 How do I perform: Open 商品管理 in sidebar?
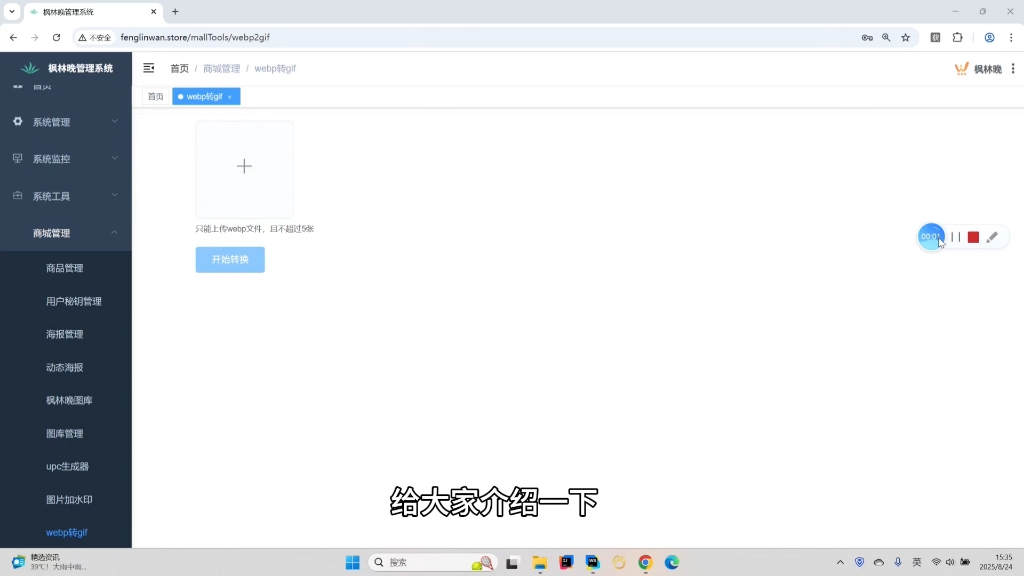pos(65,268)
